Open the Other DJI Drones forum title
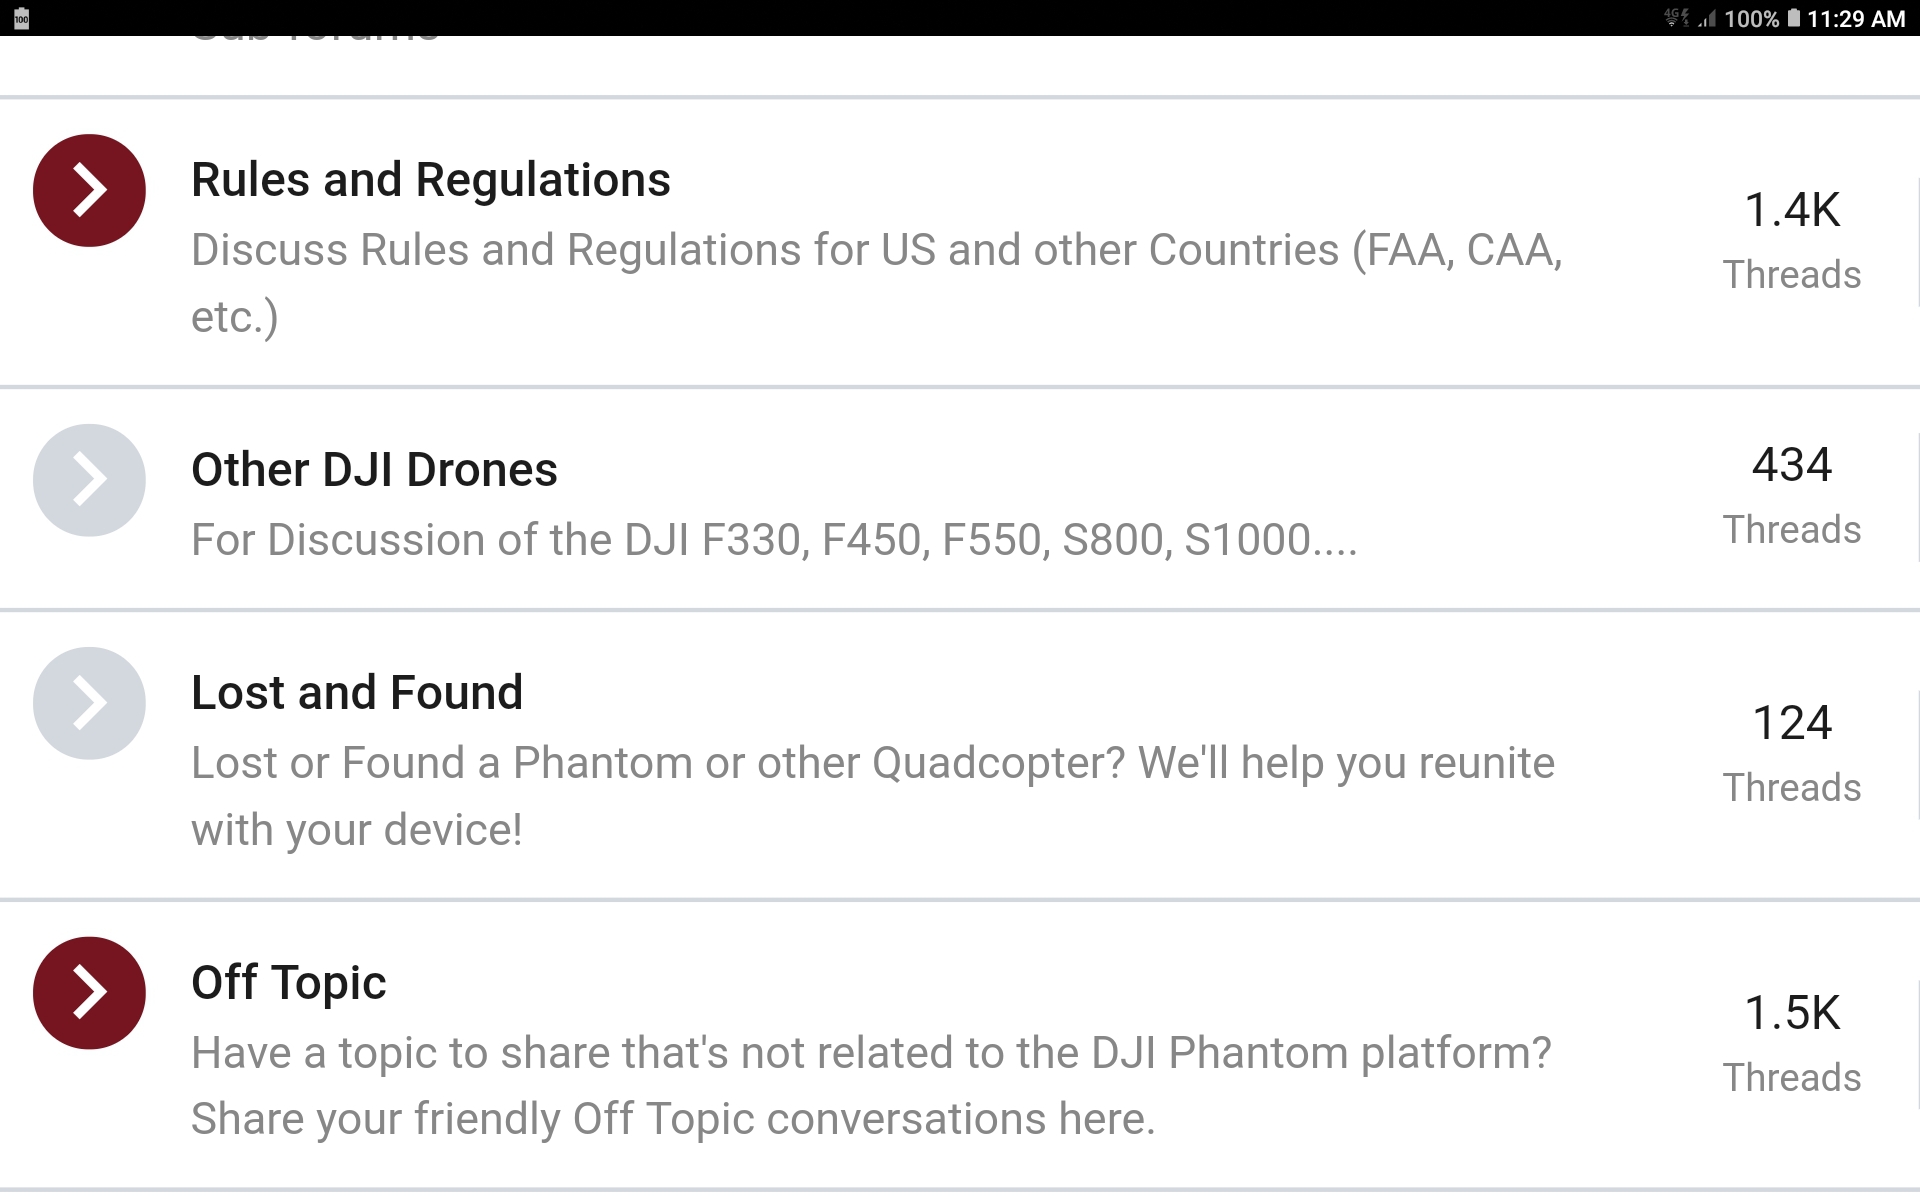Viewport: 1920px width, 1200px height. pos(374,470)
